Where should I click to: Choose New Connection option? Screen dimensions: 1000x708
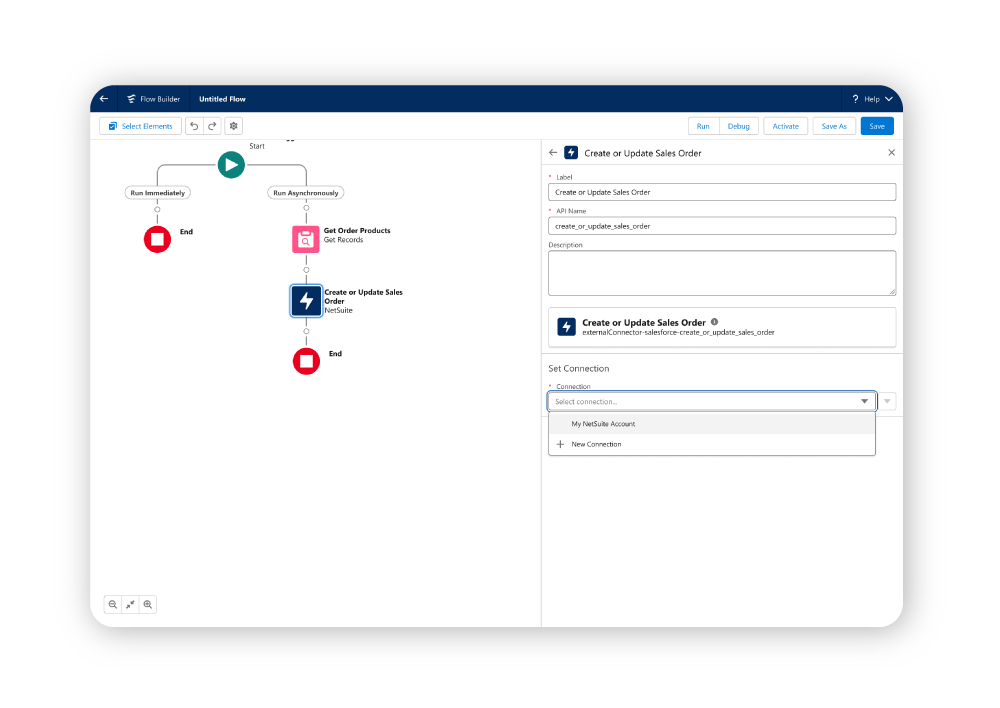click(712, 444)
